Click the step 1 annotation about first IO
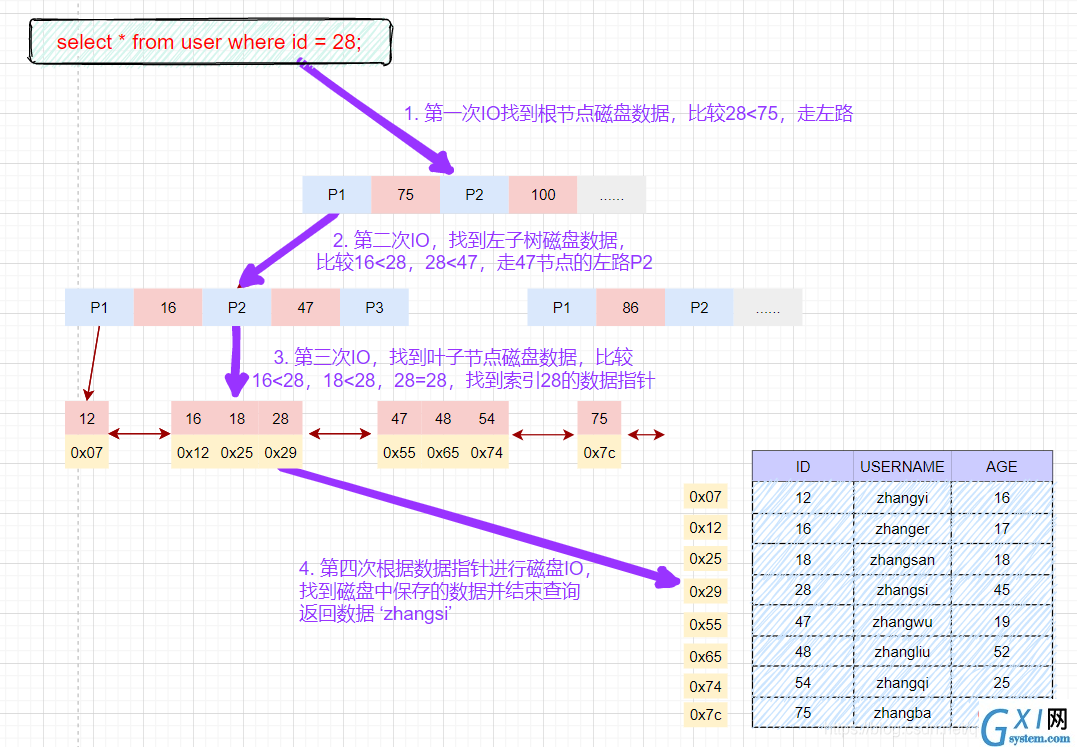Screen dimensions: 1077x747 [x=628, y=113]
